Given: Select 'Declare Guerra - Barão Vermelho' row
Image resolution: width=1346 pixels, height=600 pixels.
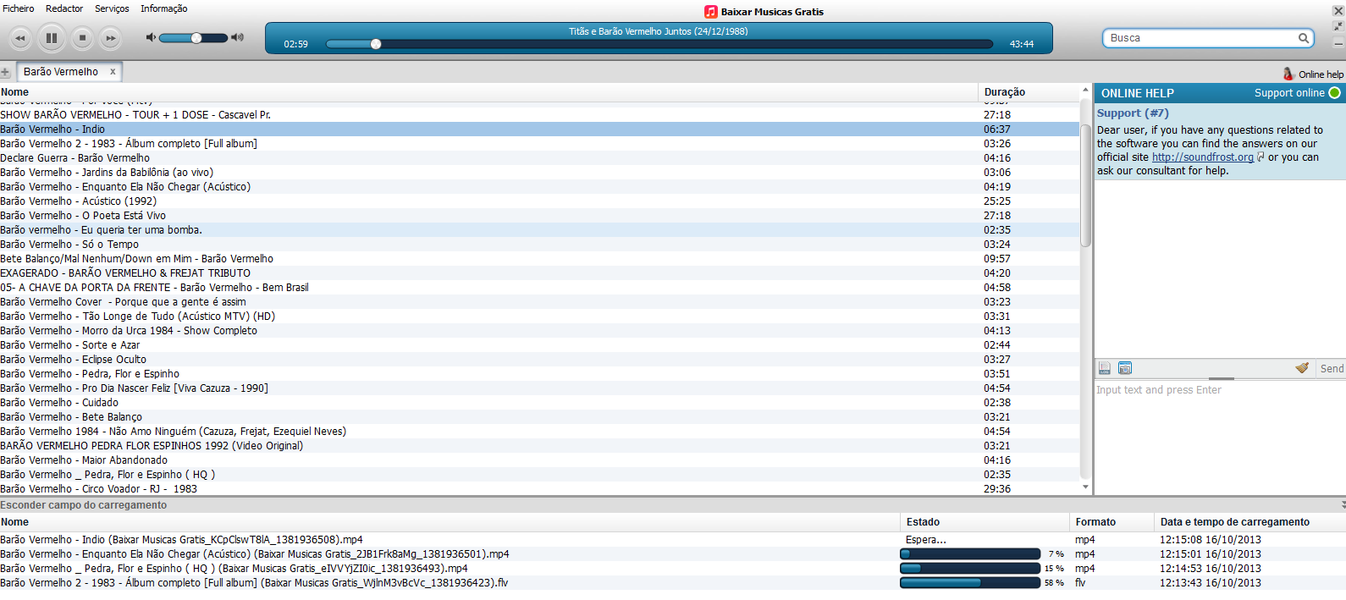Looking at the screenshot, I should 539,158.
